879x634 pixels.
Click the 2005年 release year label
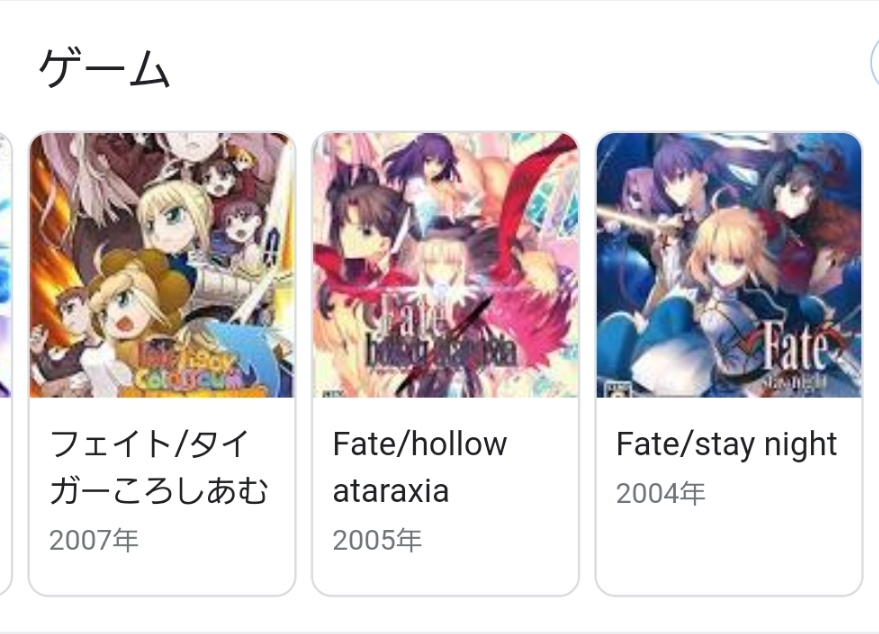(x=377, y=541)
